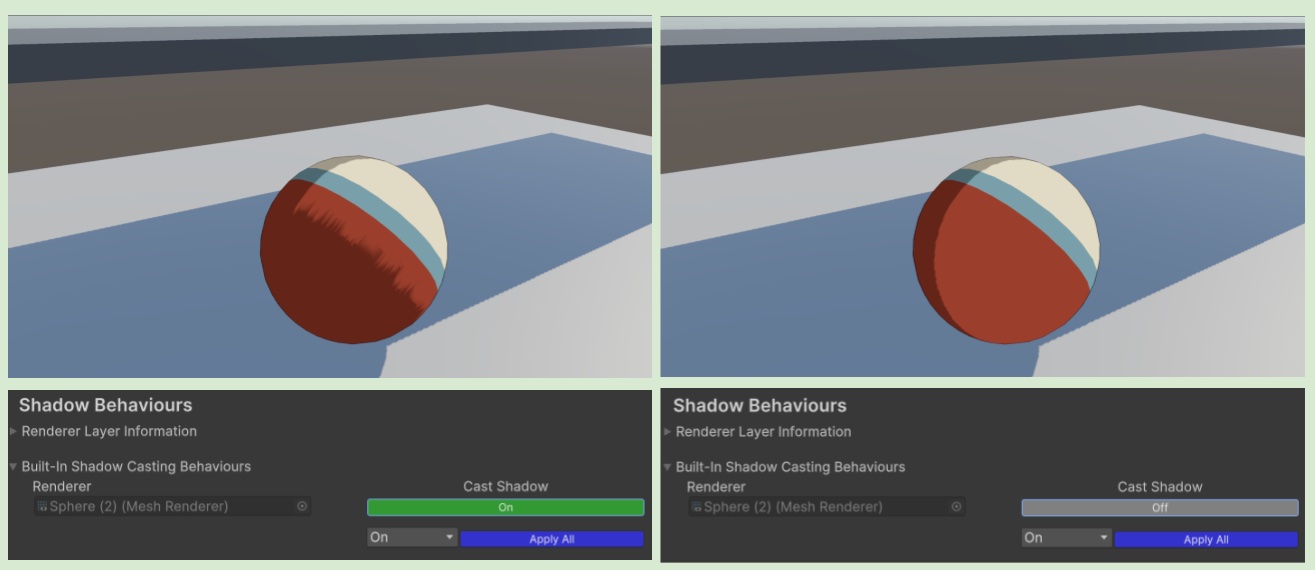Toggle the grey Cast Shadow Off button
Image resolution: width=1315 pixels, height=570 pixels.
coord(1159,507)
